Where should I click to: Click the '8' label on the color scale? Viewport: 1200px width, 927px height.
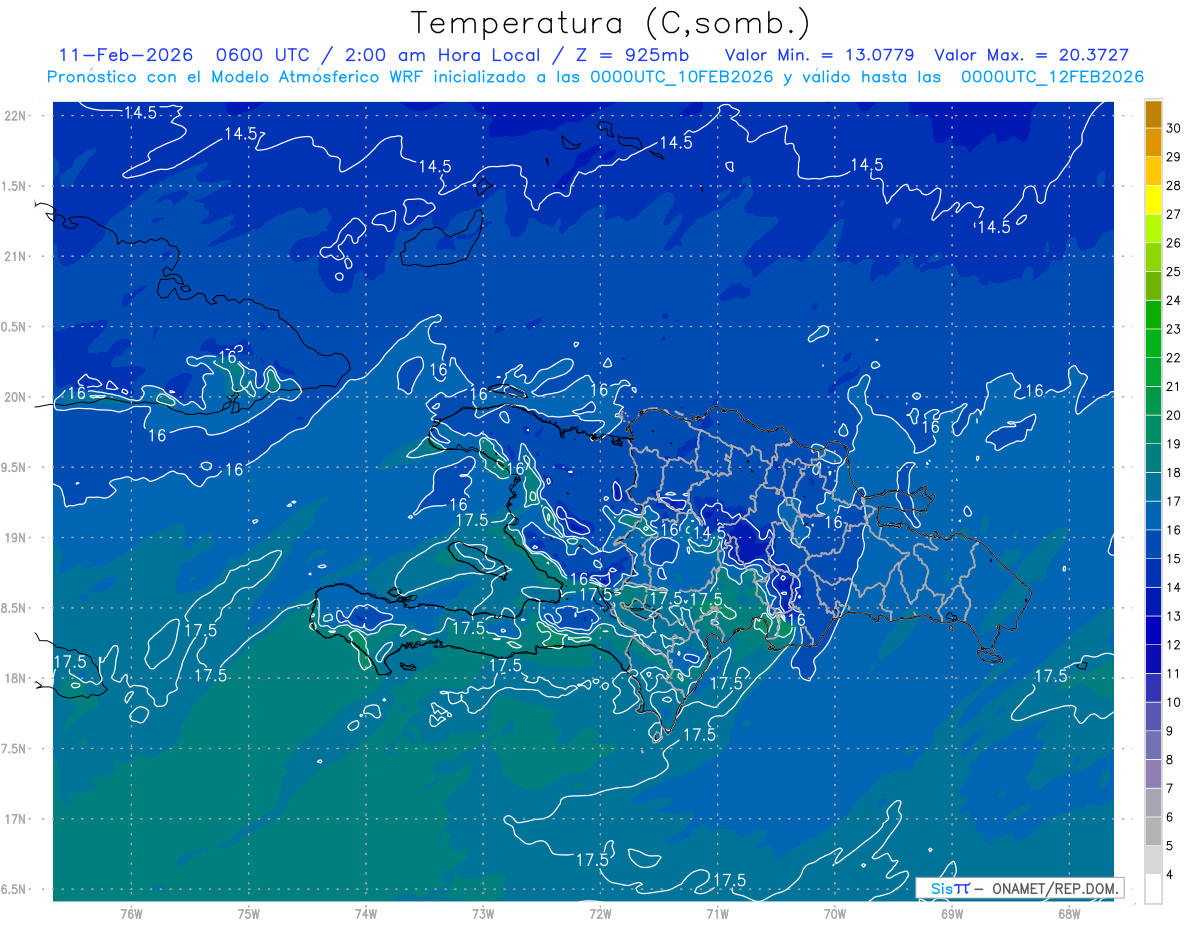pyautogui.click(x=1170, y=760)
